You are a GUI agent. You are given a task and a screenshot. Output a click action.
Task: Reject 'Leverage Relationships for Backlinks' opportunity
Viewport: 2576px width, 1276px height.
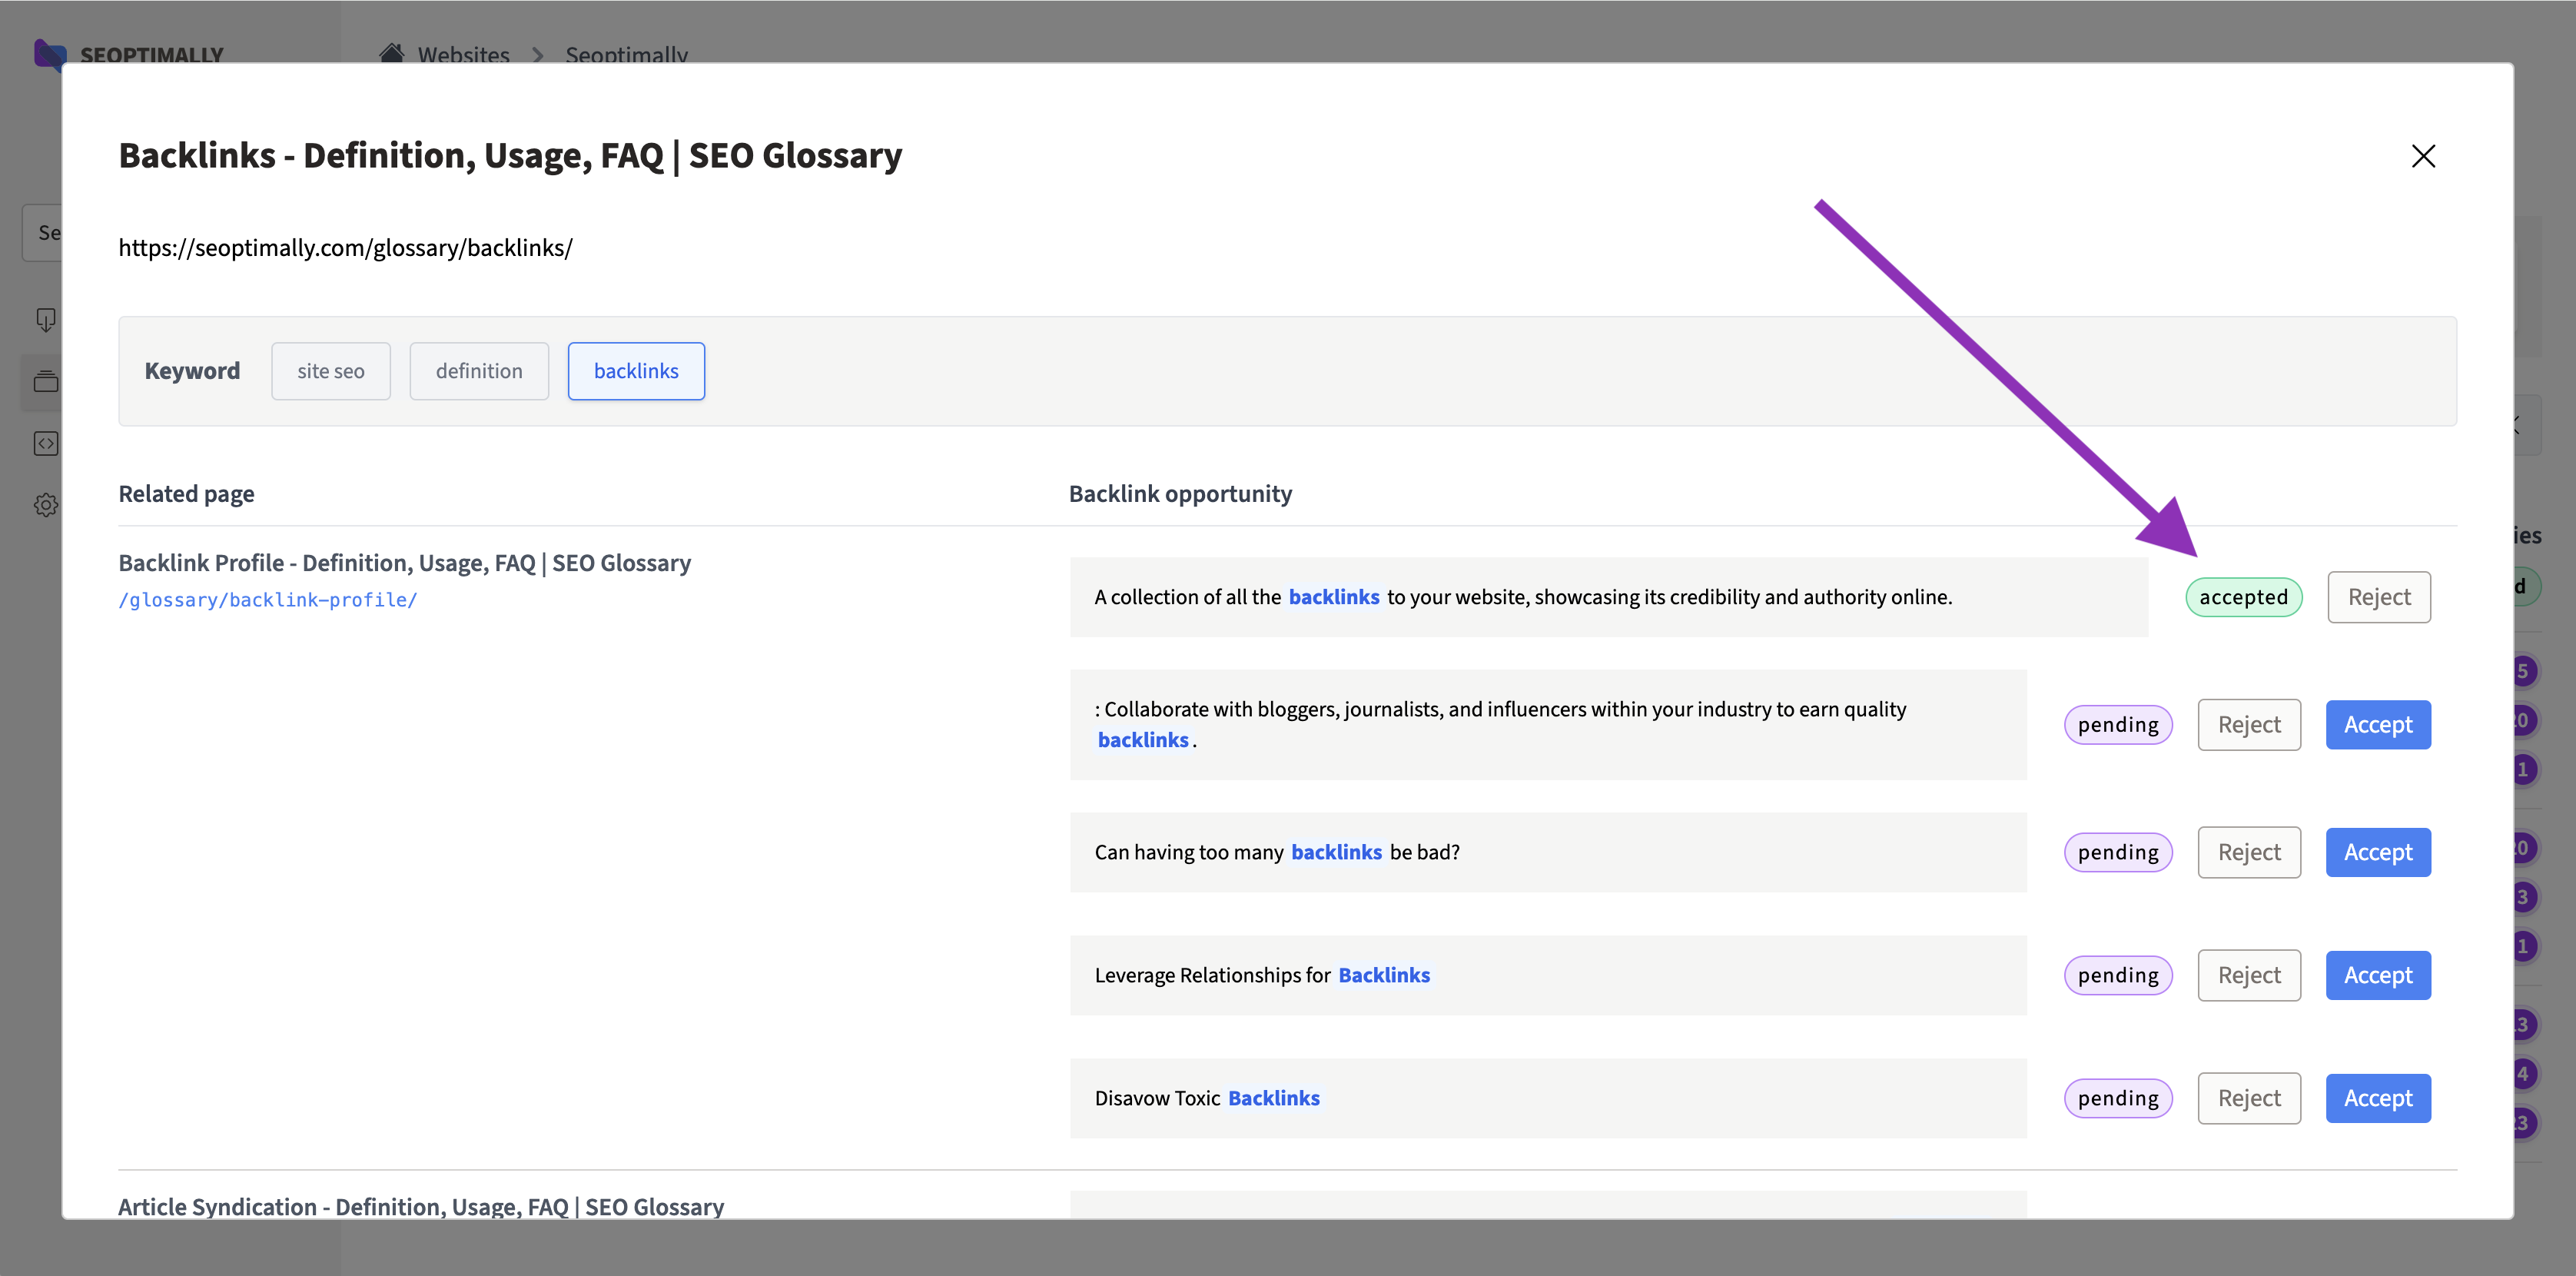click(2249, 975)
